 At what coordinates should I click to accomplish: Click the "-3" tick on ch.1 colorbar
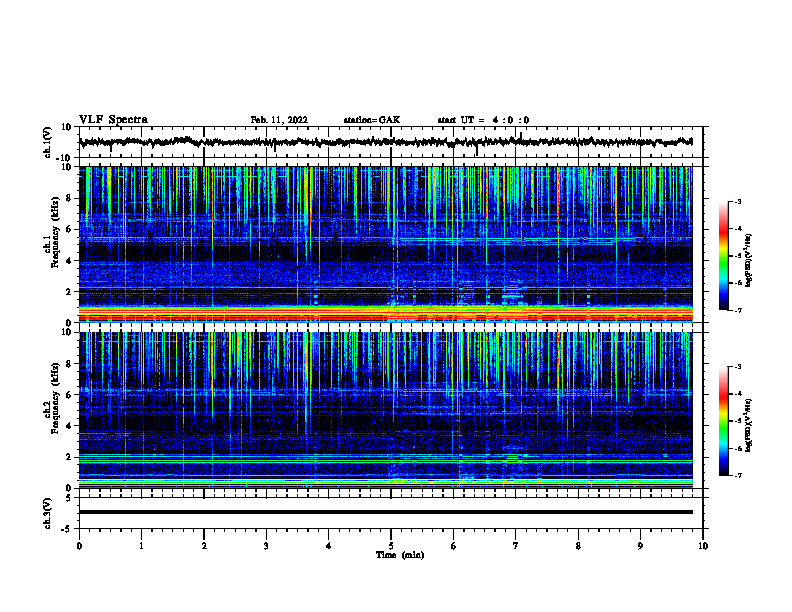pyautogui.click(x=738, y=201)
